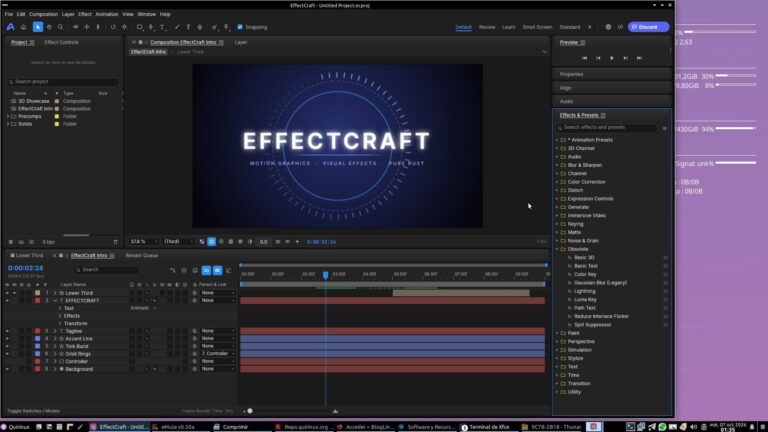Click the Search effects and presets field
768x432 pixels.
point(607,127)
